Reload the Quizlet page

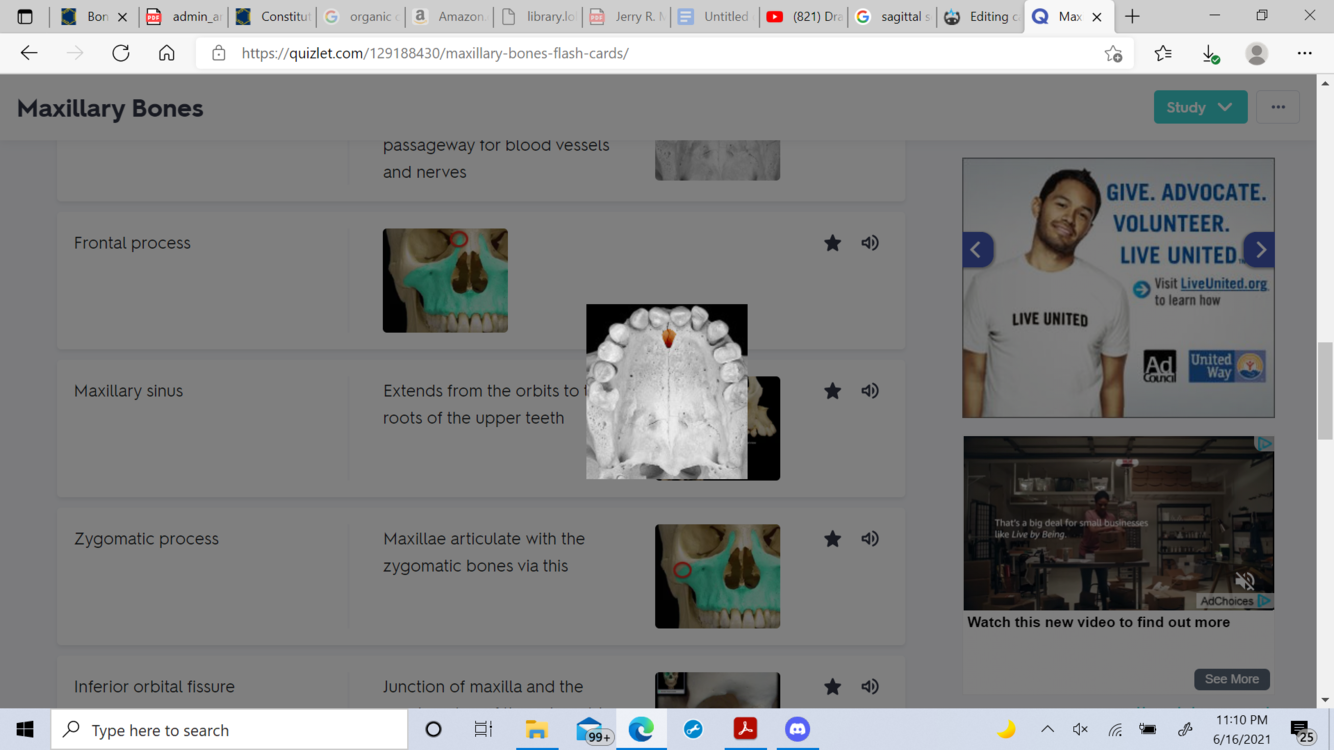click(x=121, y=53)
